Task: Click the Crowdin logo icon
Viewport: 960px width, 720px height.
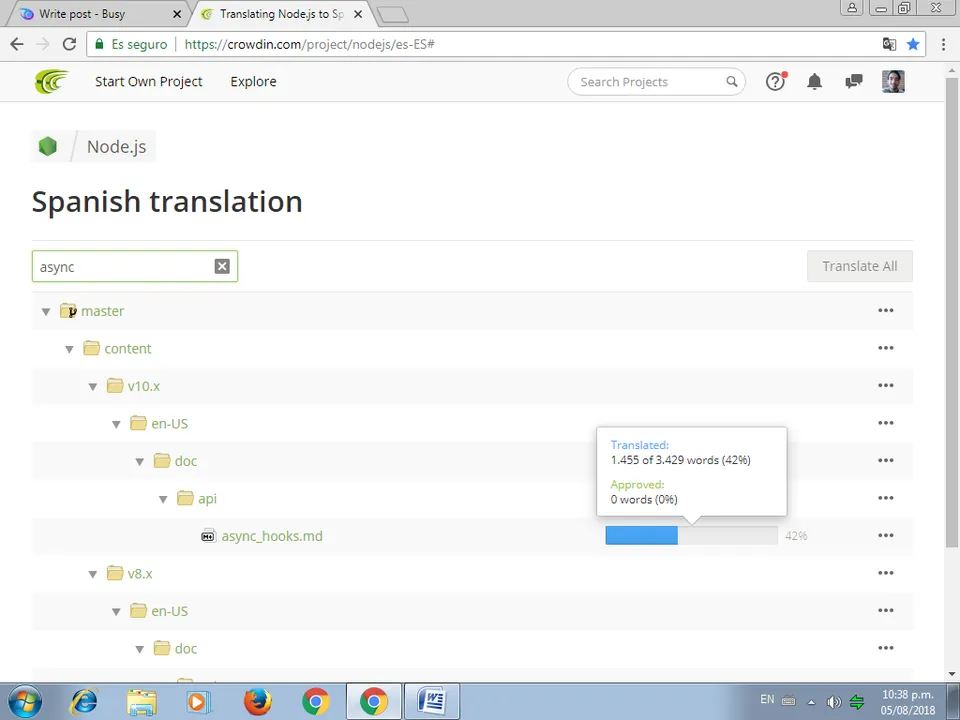Action: pos(51,81)
